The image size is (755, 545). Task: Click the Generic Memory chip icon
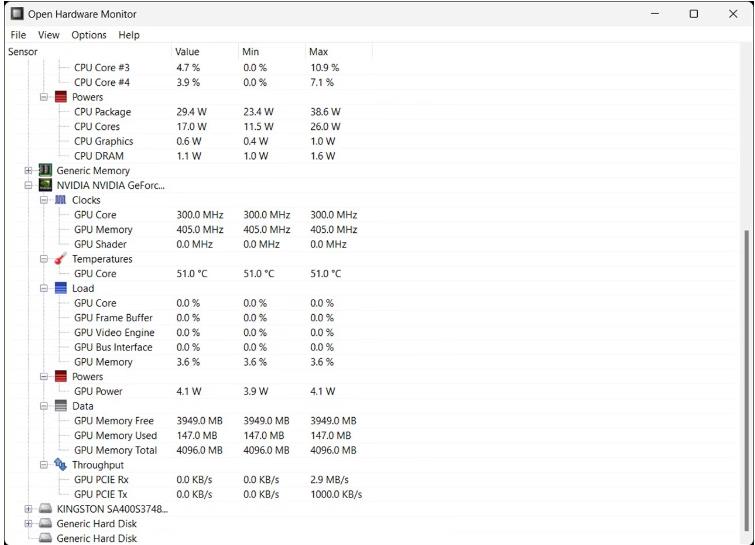point(45,170)
